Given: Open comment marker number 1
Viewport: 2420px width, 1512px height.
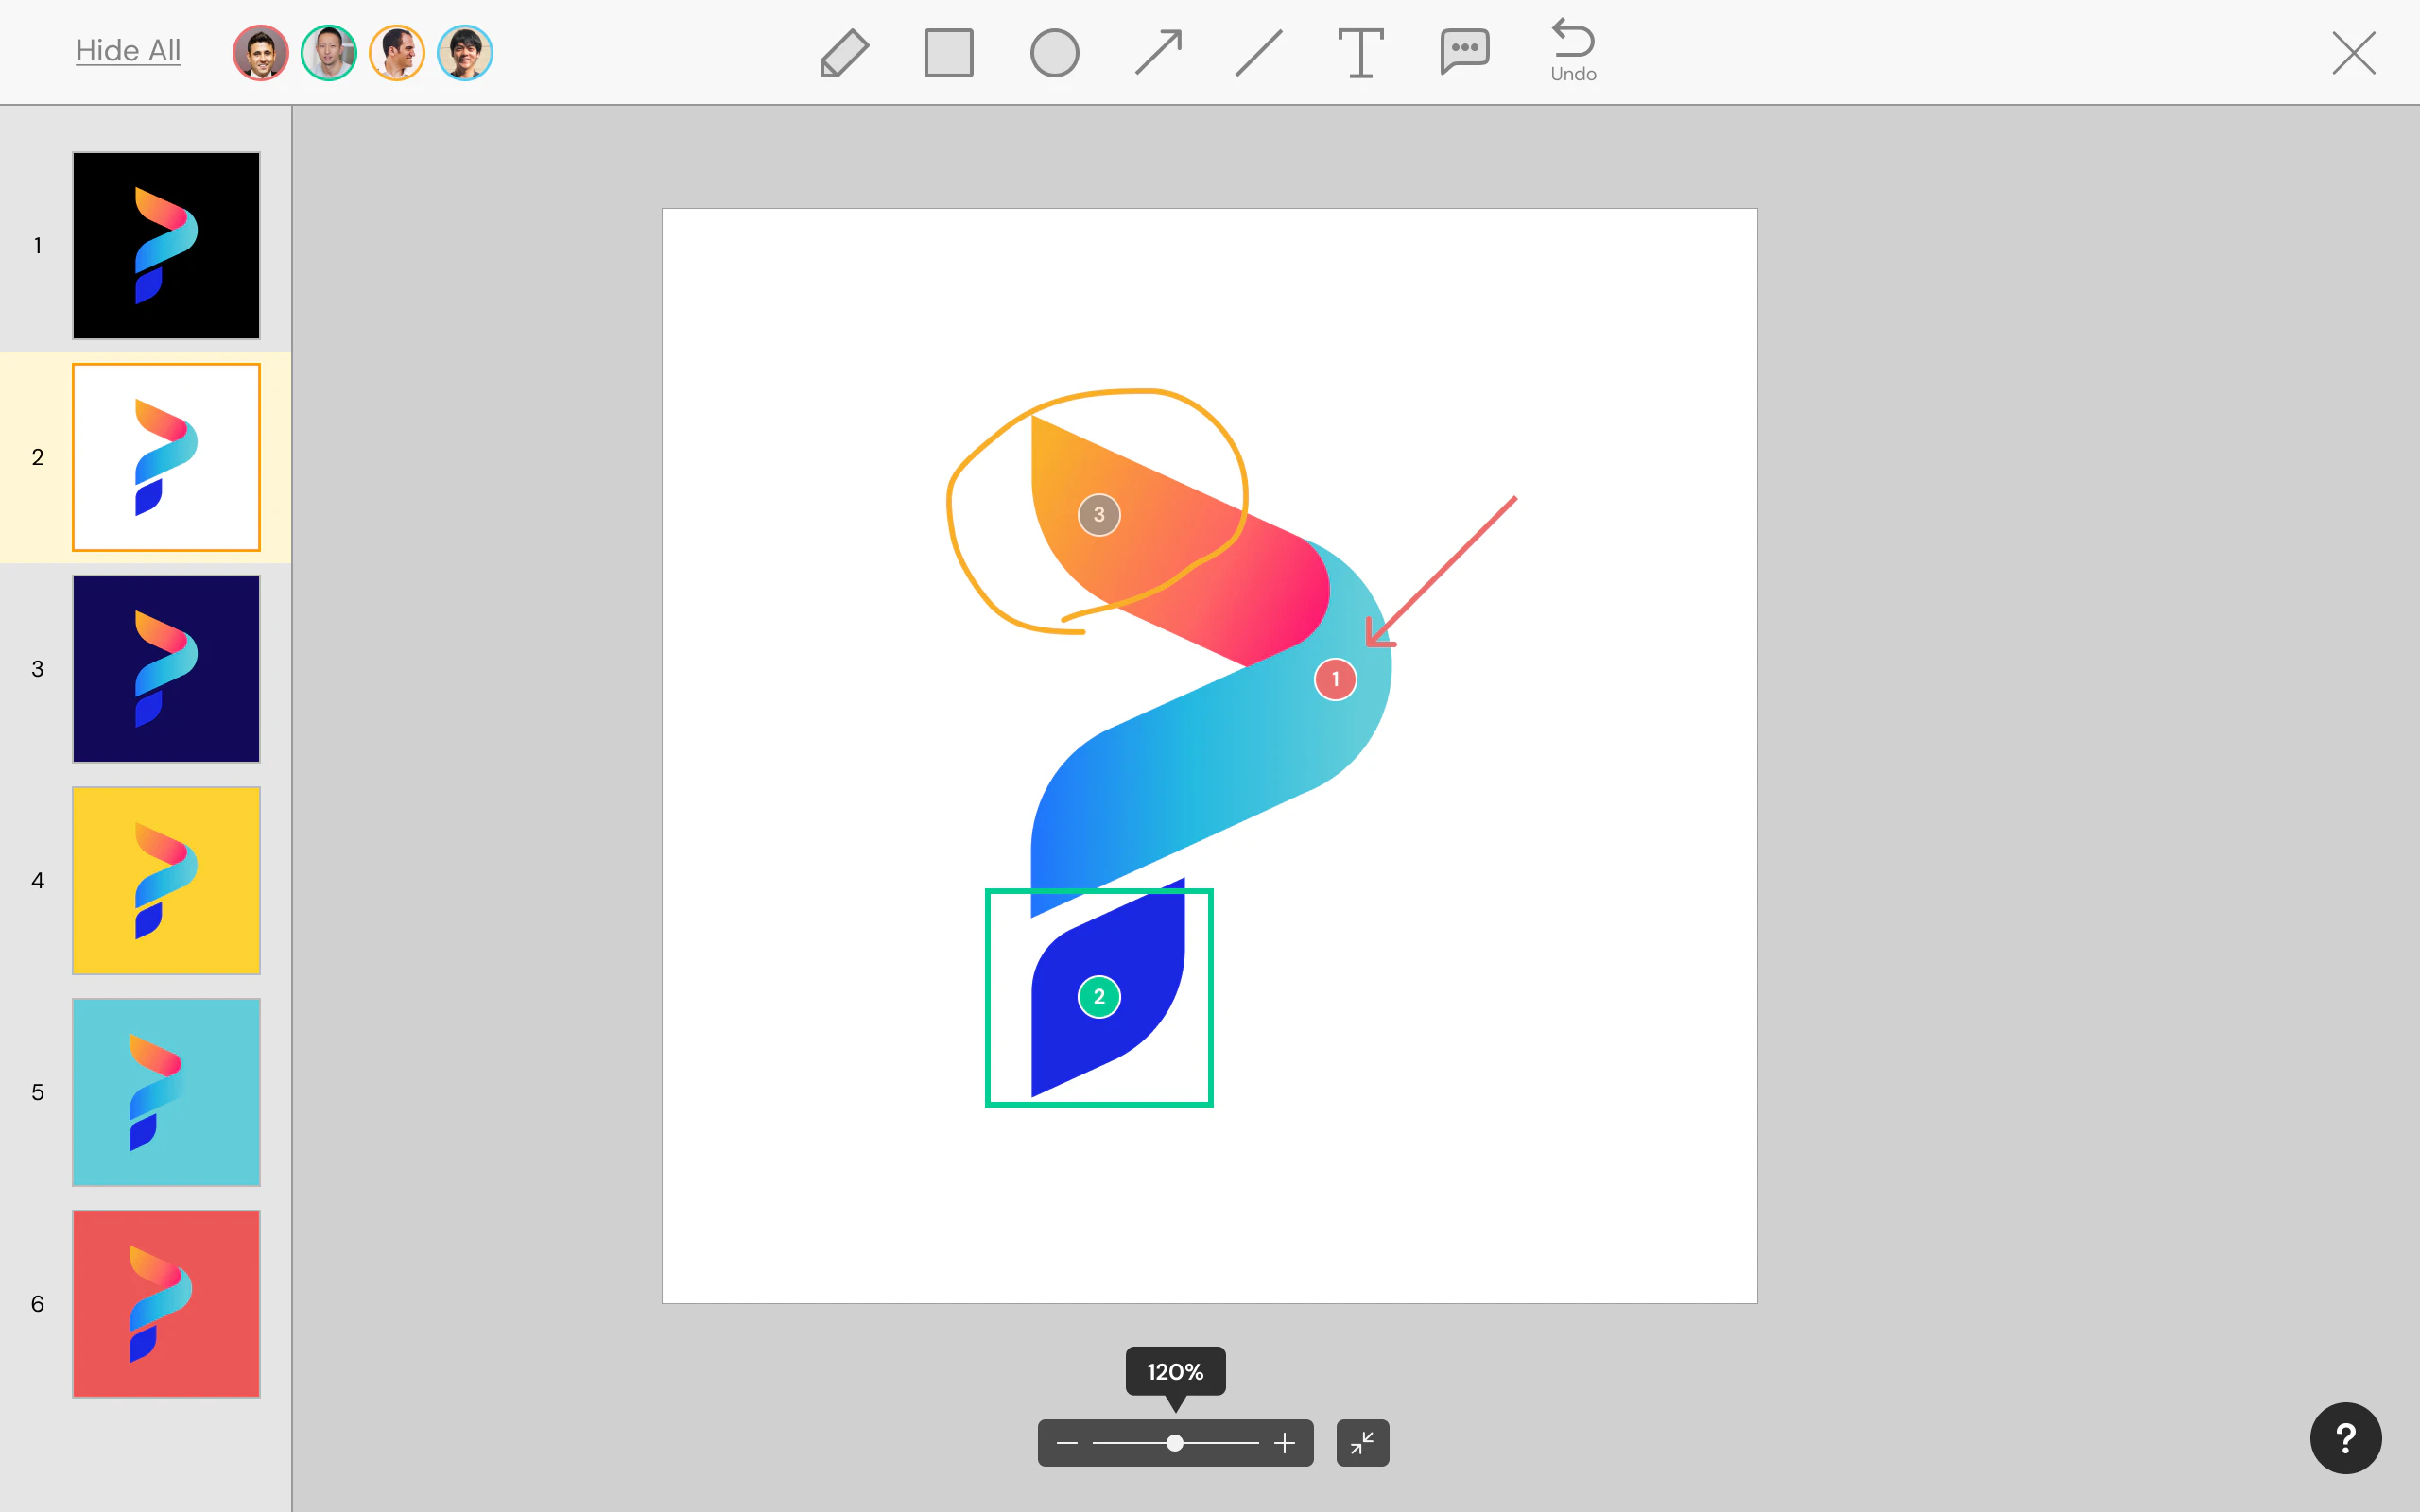Looking at the screenshot, I should coord(1334,678).
